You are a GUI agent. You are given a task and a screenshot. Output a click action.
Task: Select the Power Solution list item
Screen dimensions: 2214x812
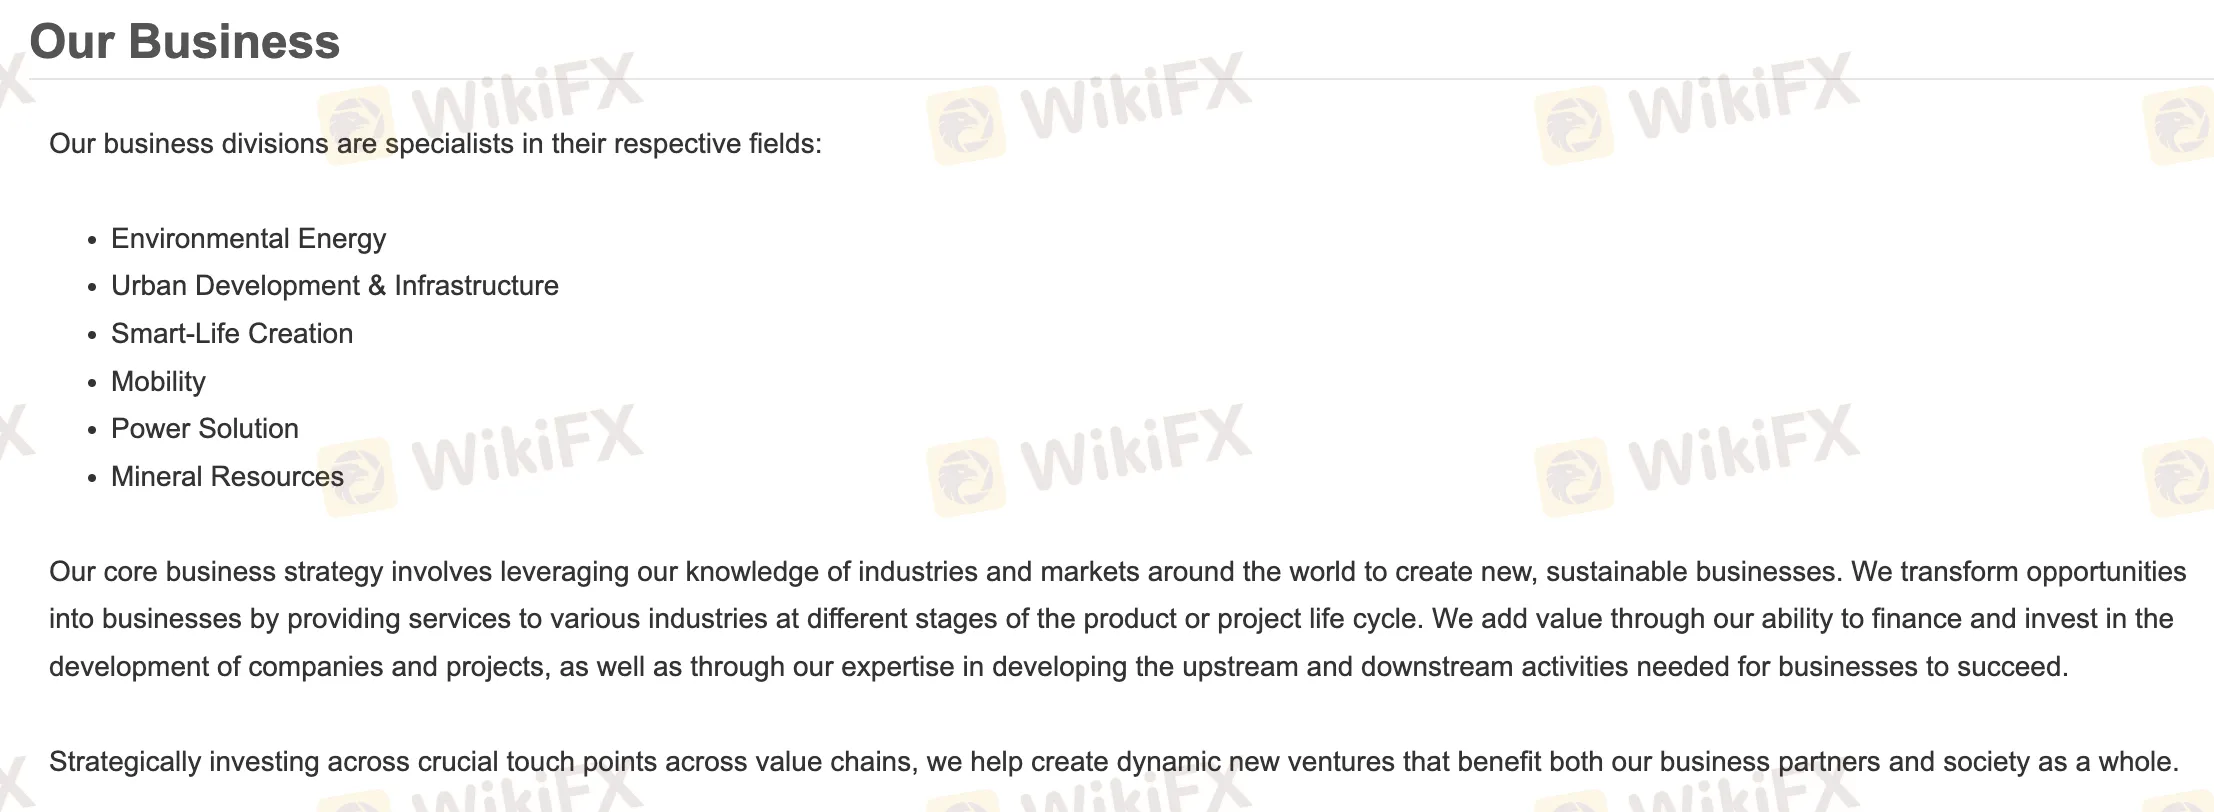point(205,429)
